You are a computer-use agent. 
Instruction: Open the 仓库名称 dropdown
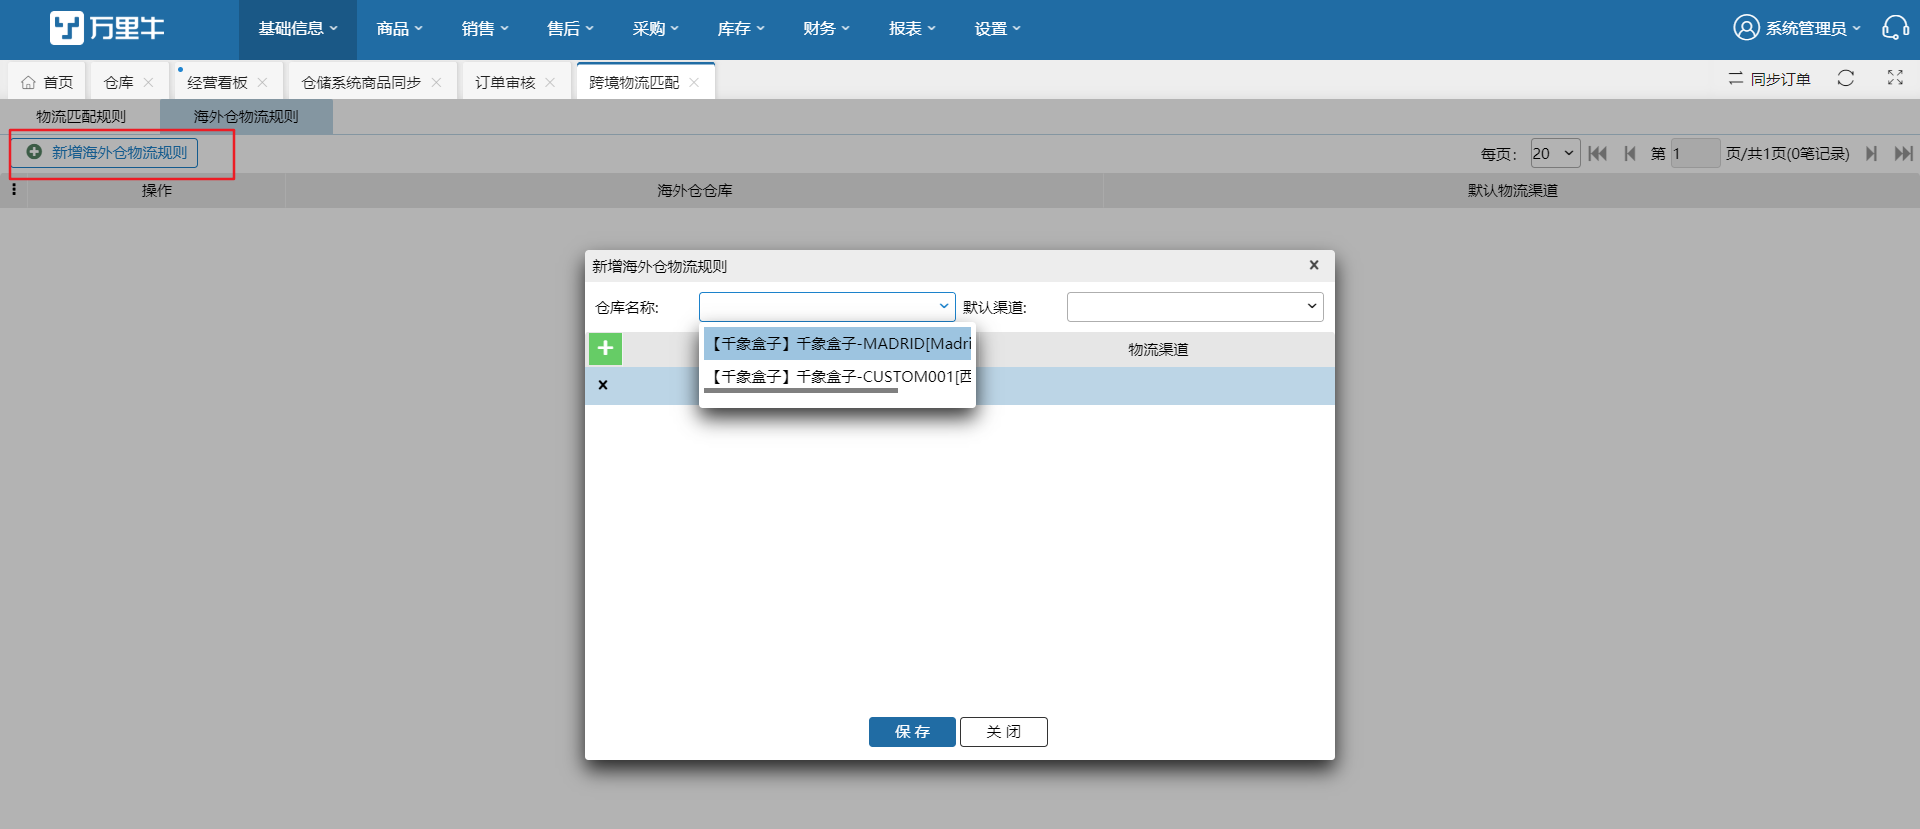tap(827, 307)
